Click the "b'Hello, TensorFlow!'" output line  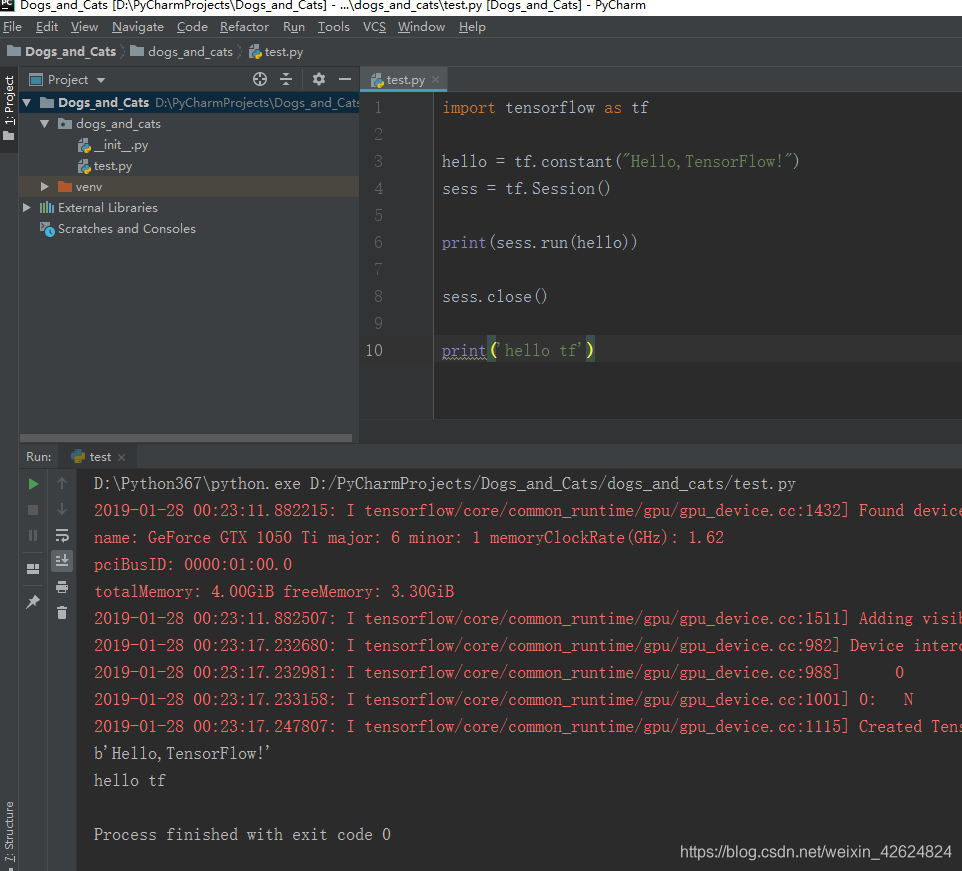182,754
